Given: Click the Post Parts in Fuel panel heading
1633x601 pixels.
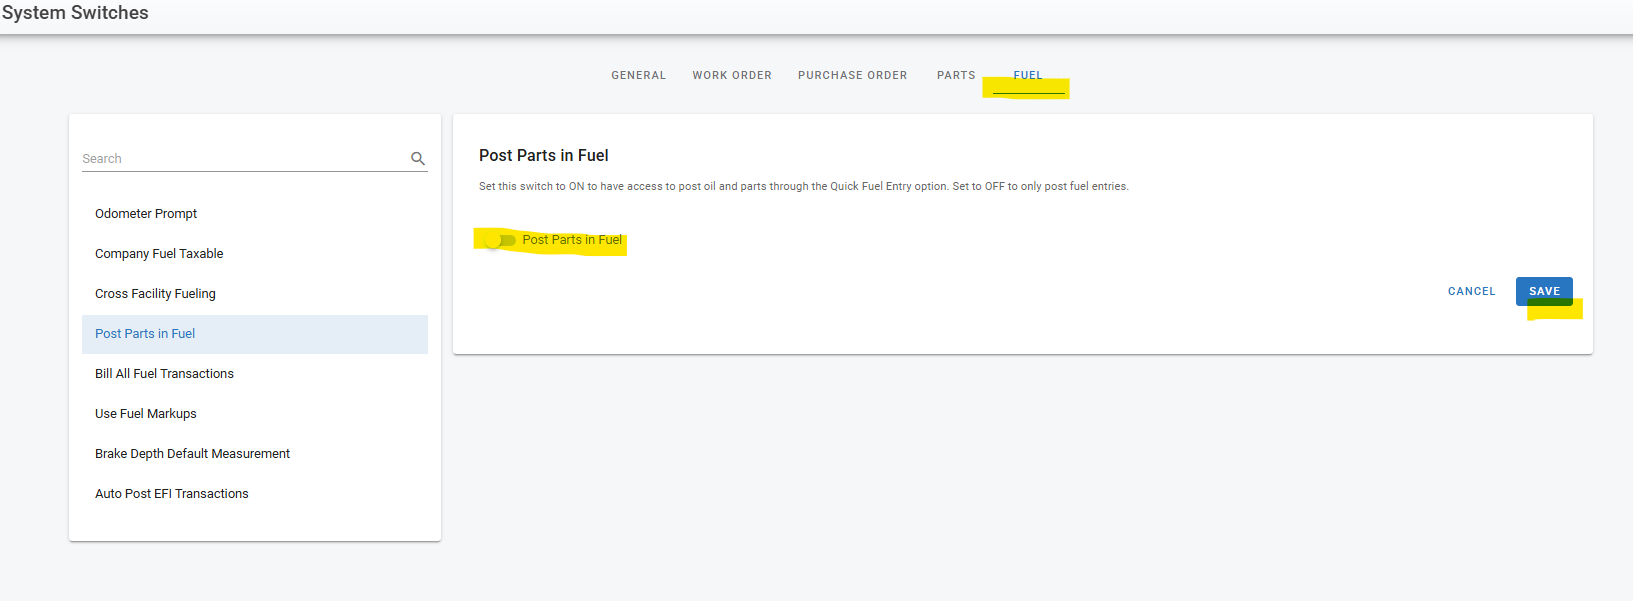Looking at the screenshot, I should [x=543, y=156].
